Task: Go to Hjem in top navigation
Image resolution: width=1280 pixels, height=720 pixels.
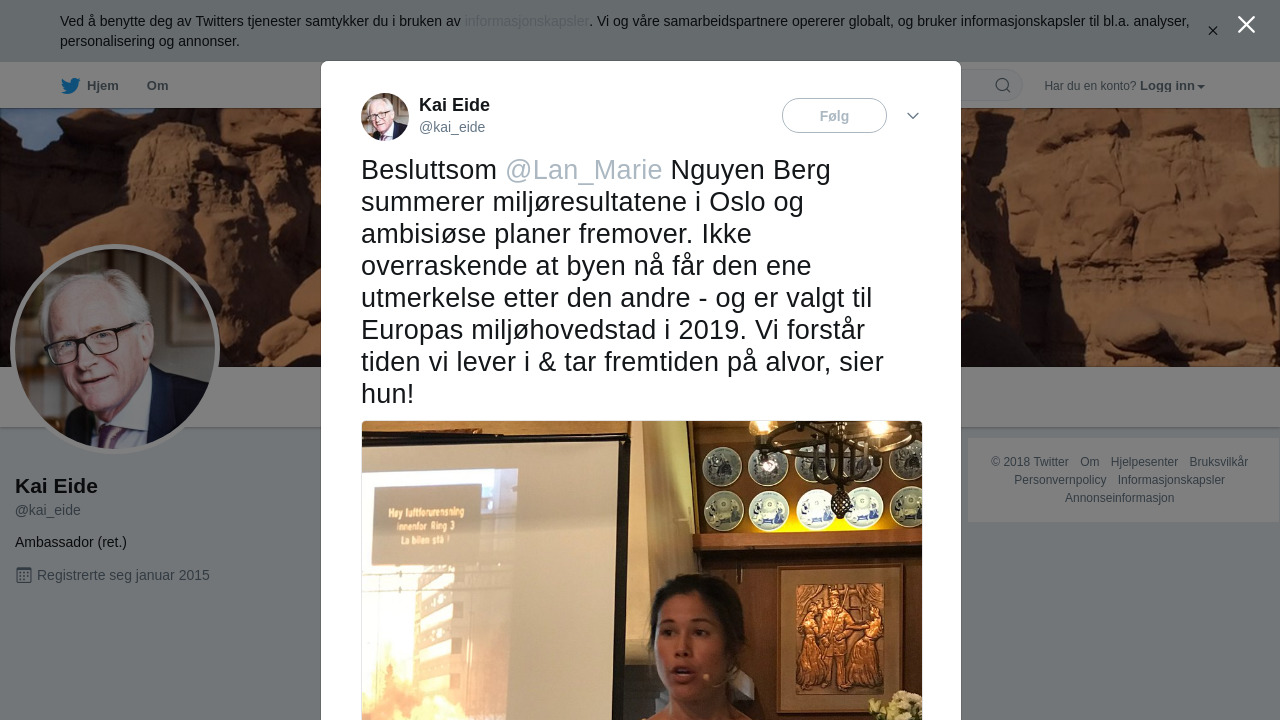Action: point(102,86)
